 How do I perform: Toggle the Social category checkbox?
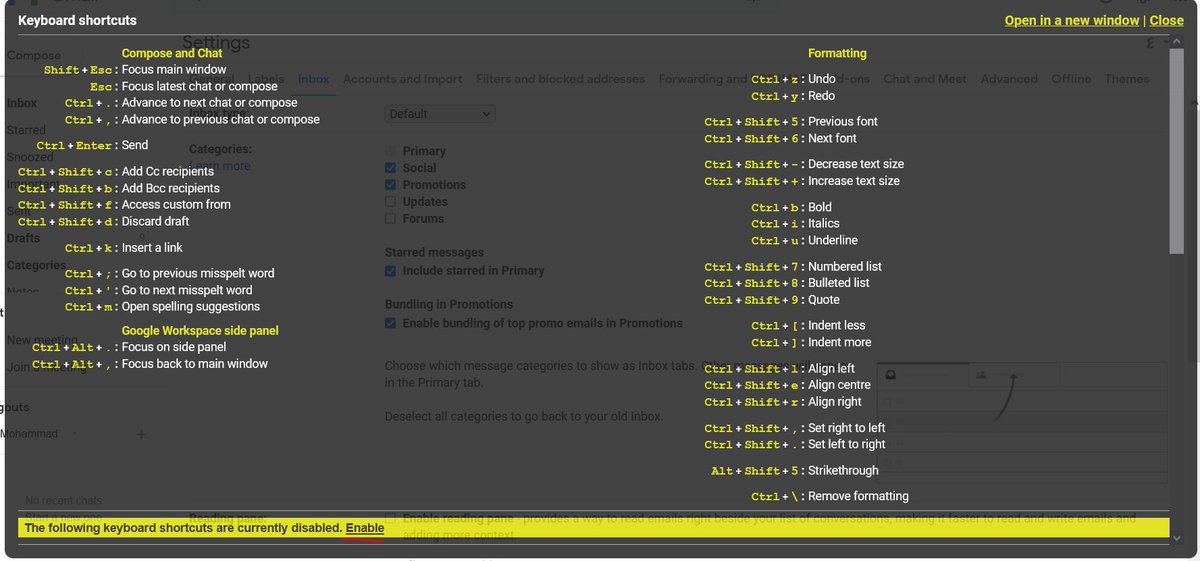391,168
